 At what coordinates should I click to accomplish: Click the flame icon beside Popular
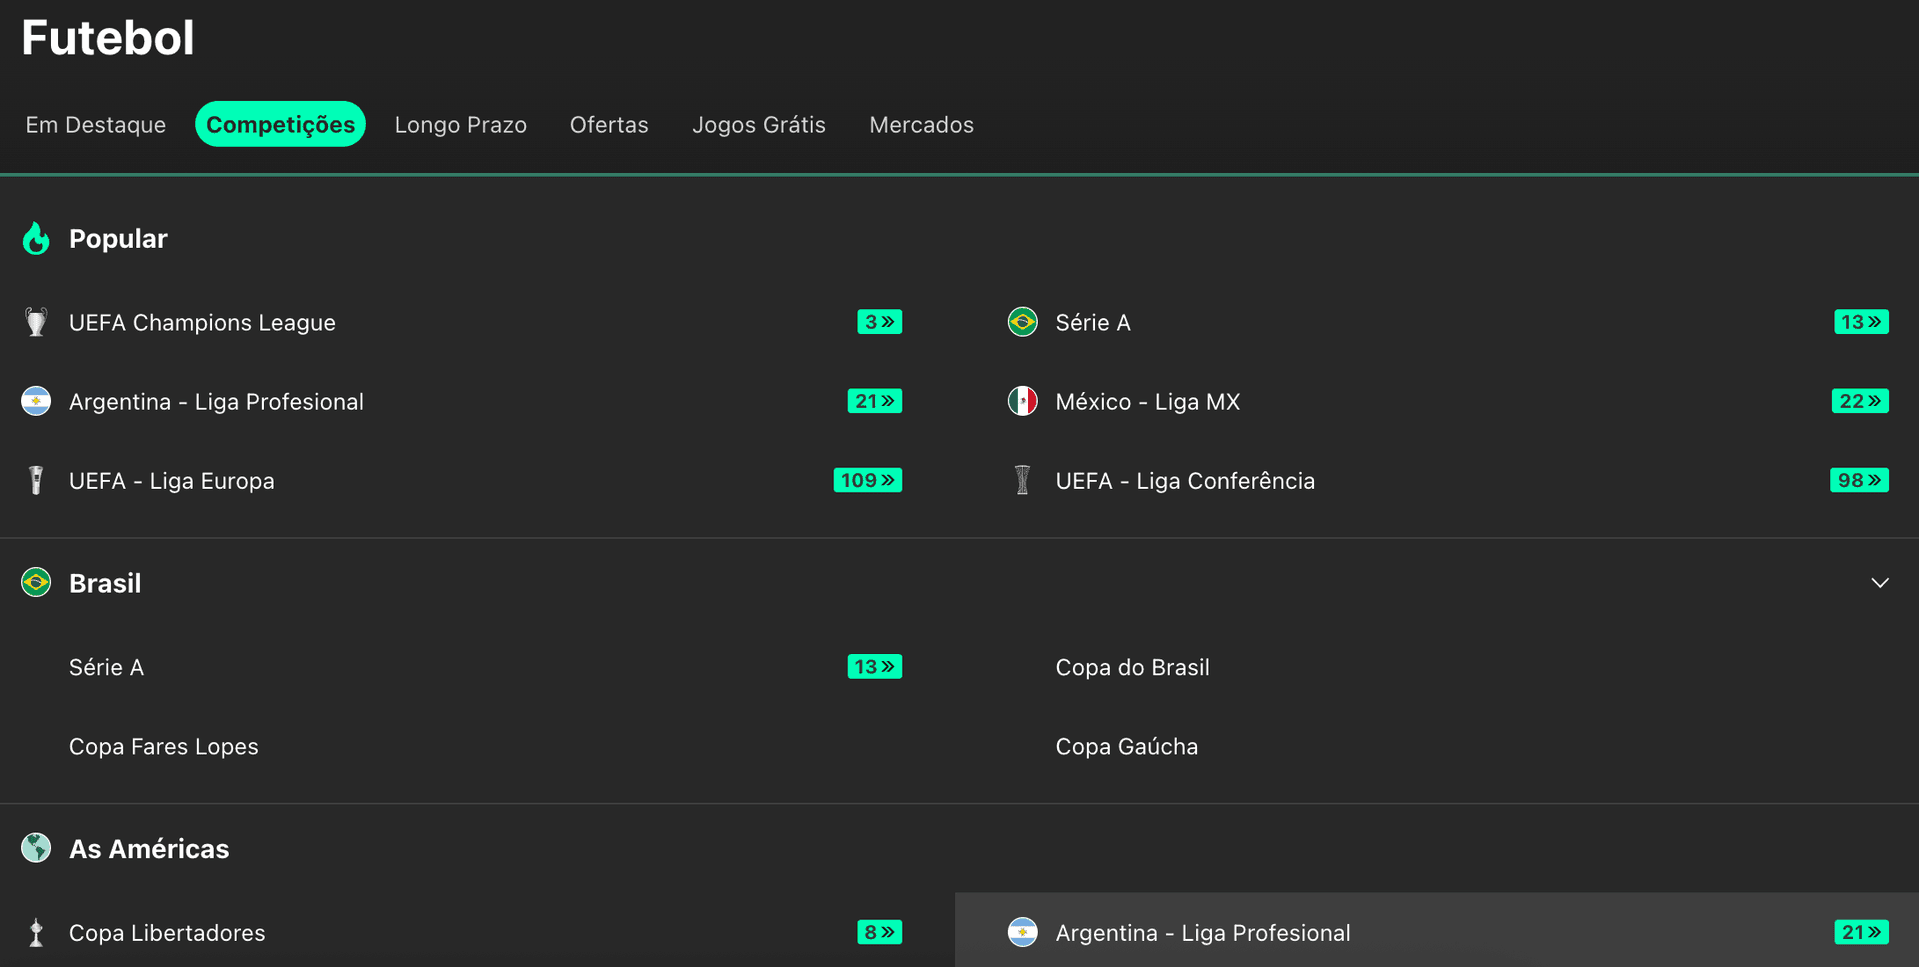[36, 239]
